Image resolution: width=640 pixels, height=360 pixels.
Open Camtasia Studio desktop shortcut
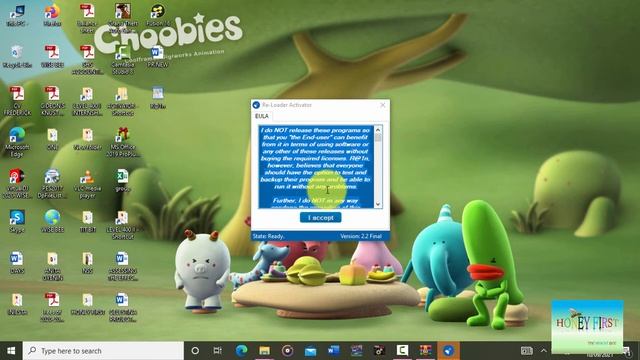point(122,60)
